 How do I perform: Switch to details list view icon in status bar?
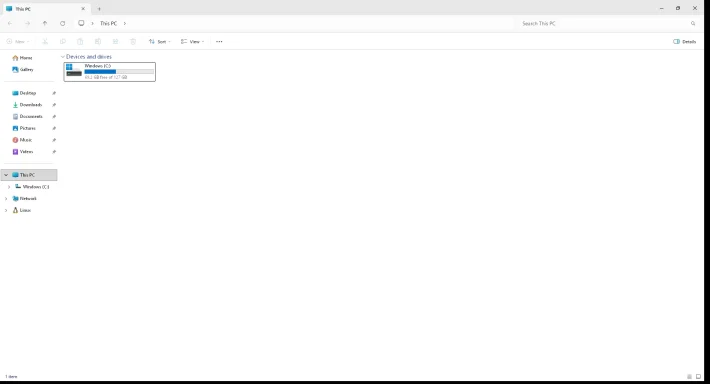coord(689,376)
